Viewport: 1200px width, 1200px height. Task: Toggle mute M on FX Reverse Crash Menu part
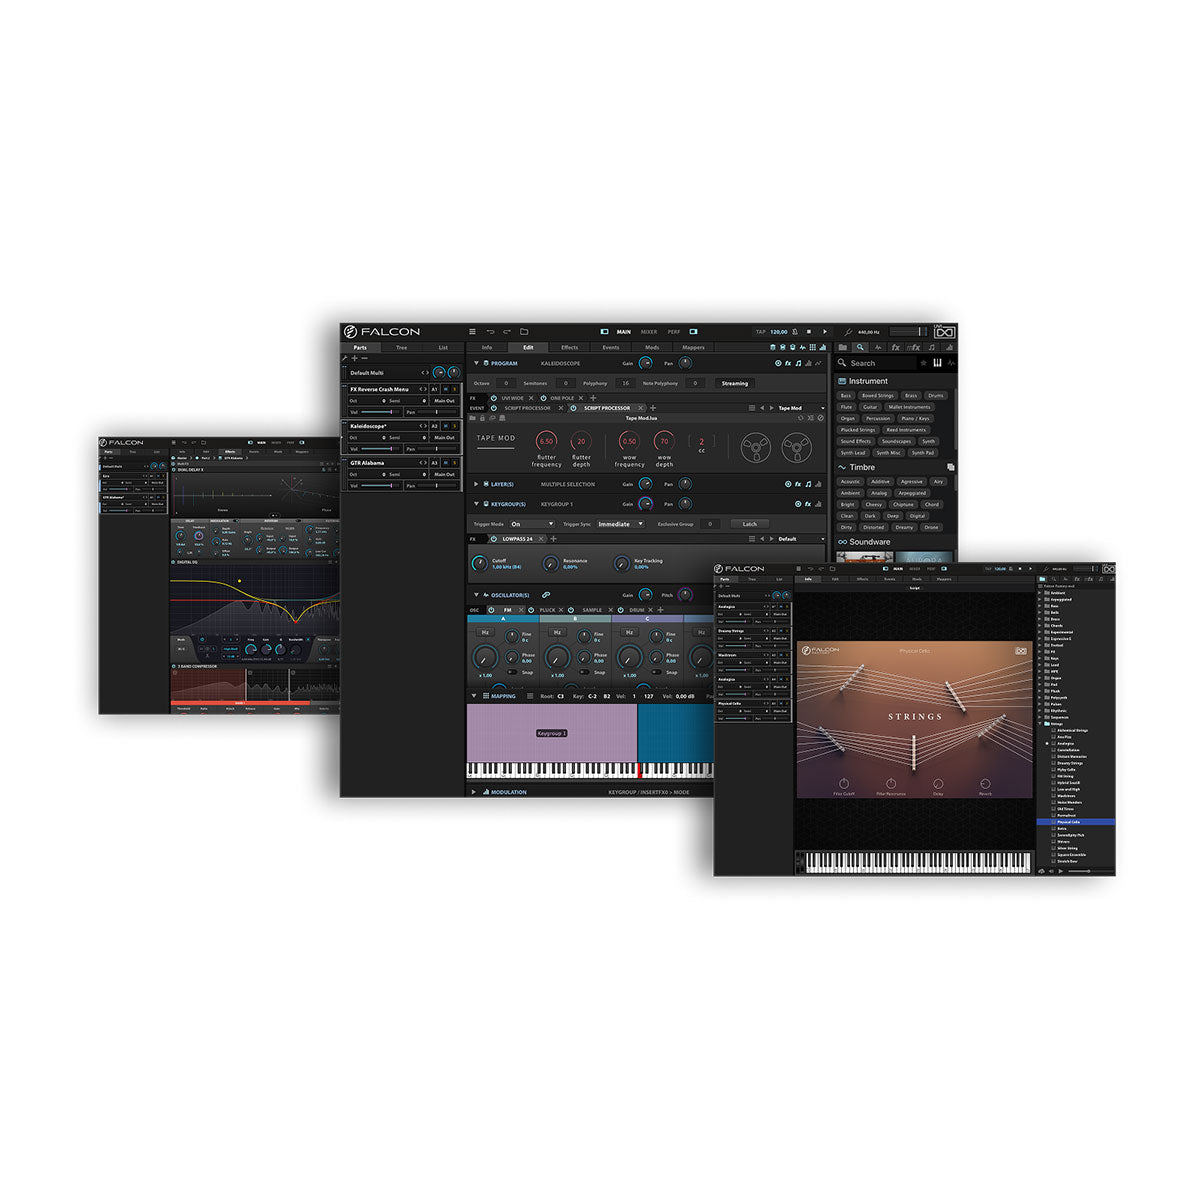(x=445, y=389)
